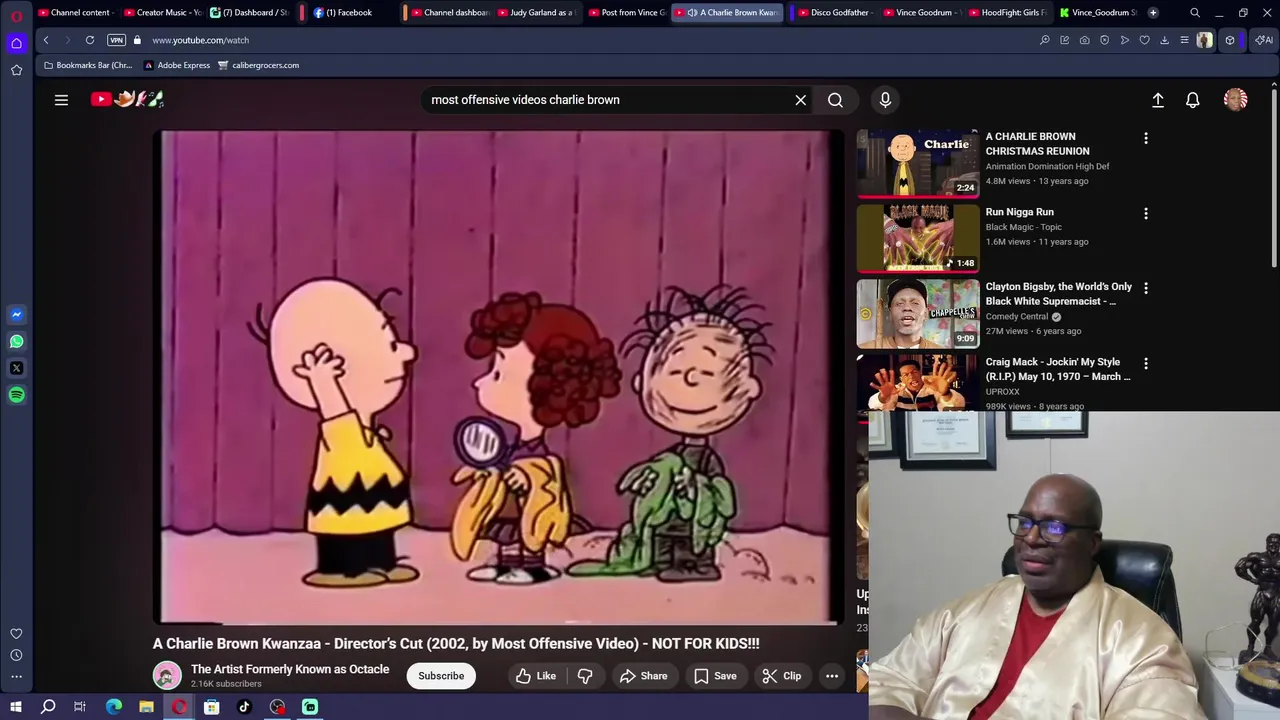Viewport: 1280px width, 720px height.
Task: Switch to the Vince_Goodrum Kick tab
Action: click(1099, 12)
